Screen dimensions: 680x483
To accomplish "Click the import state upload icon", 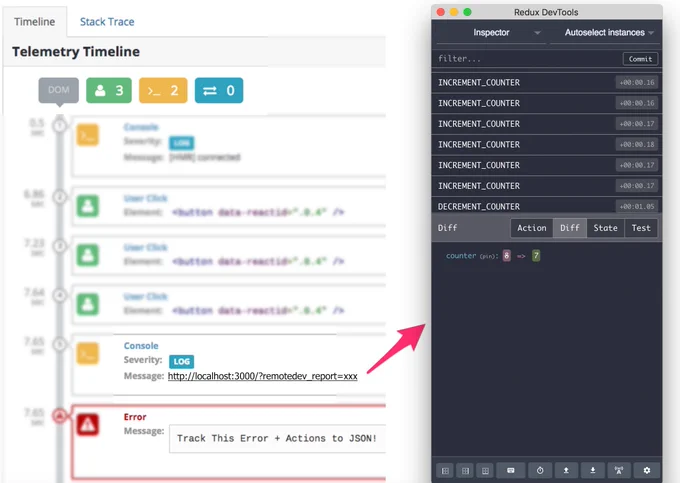I will point(566,470).
